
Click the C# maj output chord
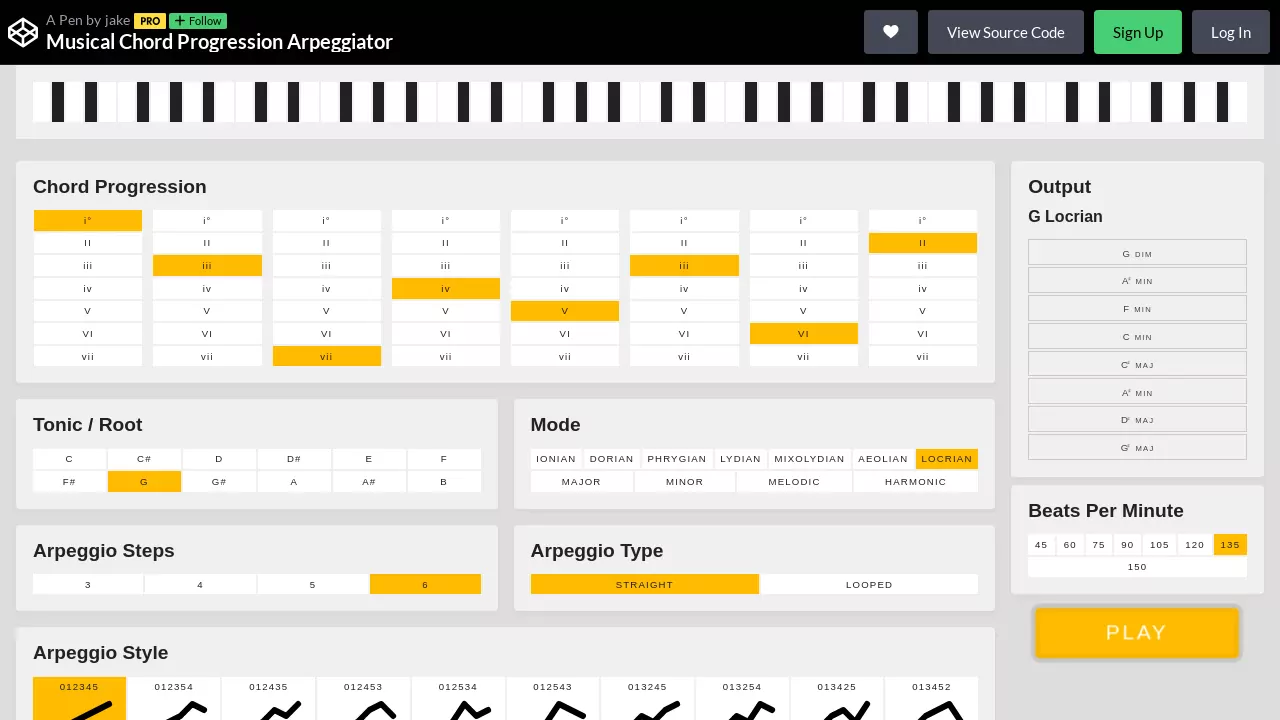1137,365
